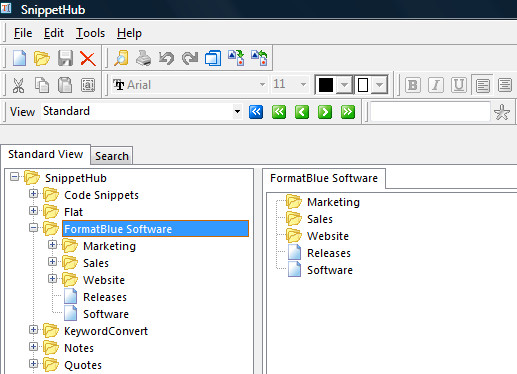Expand the KeywordConvert folder
517x374 pixels.
(33, 330)
